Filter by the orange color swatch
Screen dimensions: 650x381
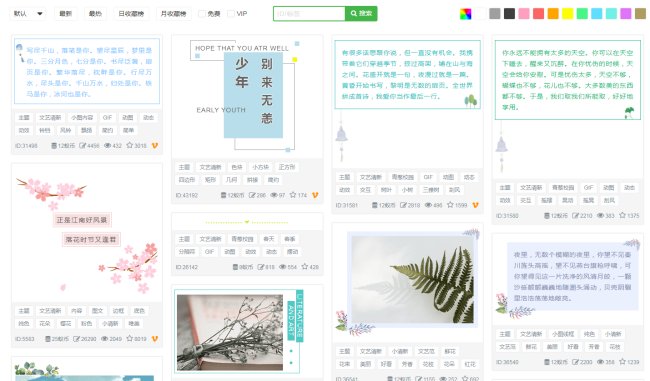(x=553, y=14)
